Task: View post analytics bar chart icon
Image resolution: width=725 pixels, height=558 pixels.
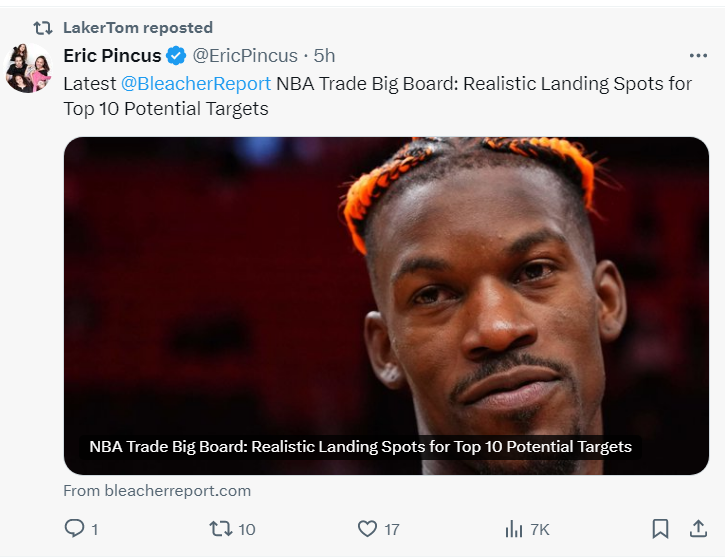Action: (x=514, y=529)
